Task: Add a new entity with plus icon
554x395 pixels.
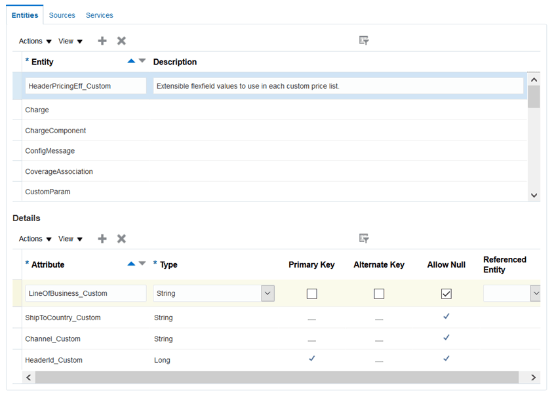Action: [x=102, y=41]
